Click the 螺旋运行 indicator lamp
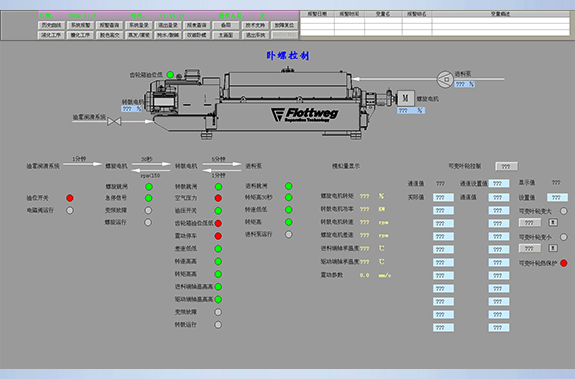Screen dimensions: 575x379 click(148, 222)
